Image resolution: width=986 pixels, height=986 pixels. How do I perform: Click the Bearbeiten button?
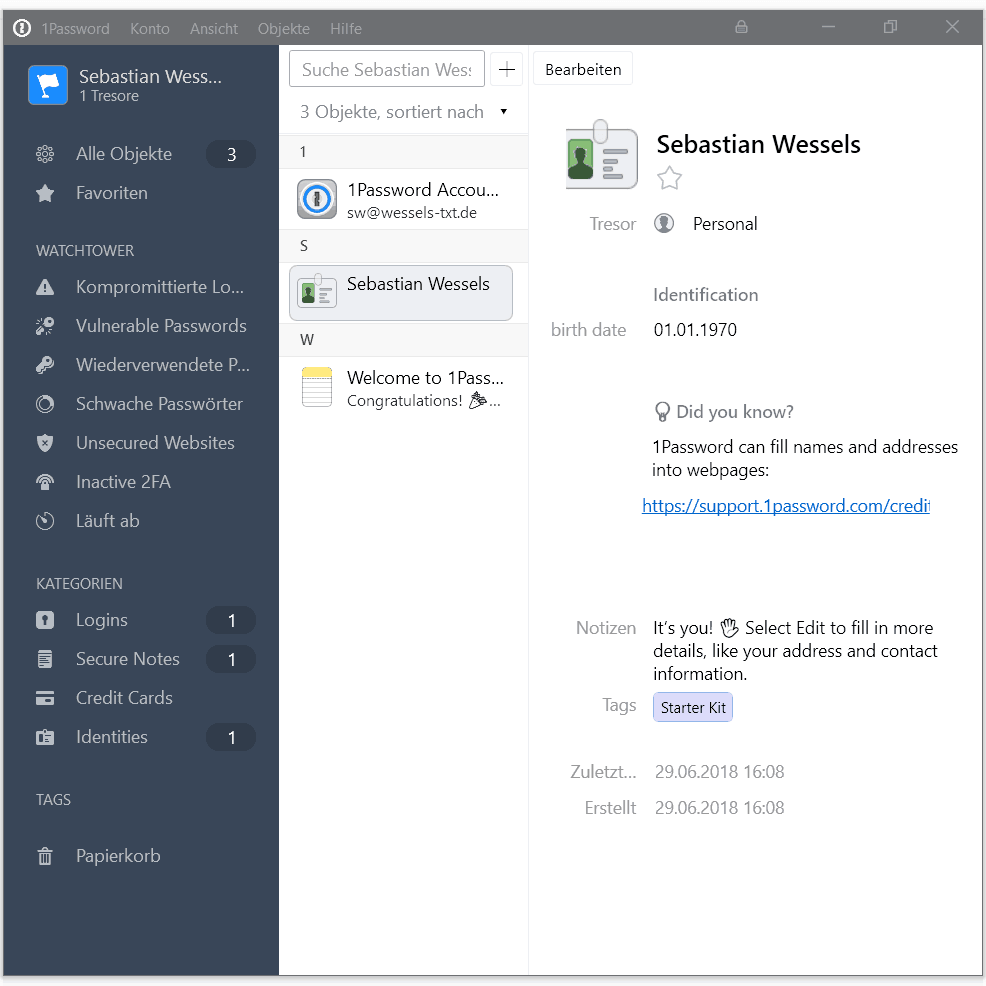point(583,69)
